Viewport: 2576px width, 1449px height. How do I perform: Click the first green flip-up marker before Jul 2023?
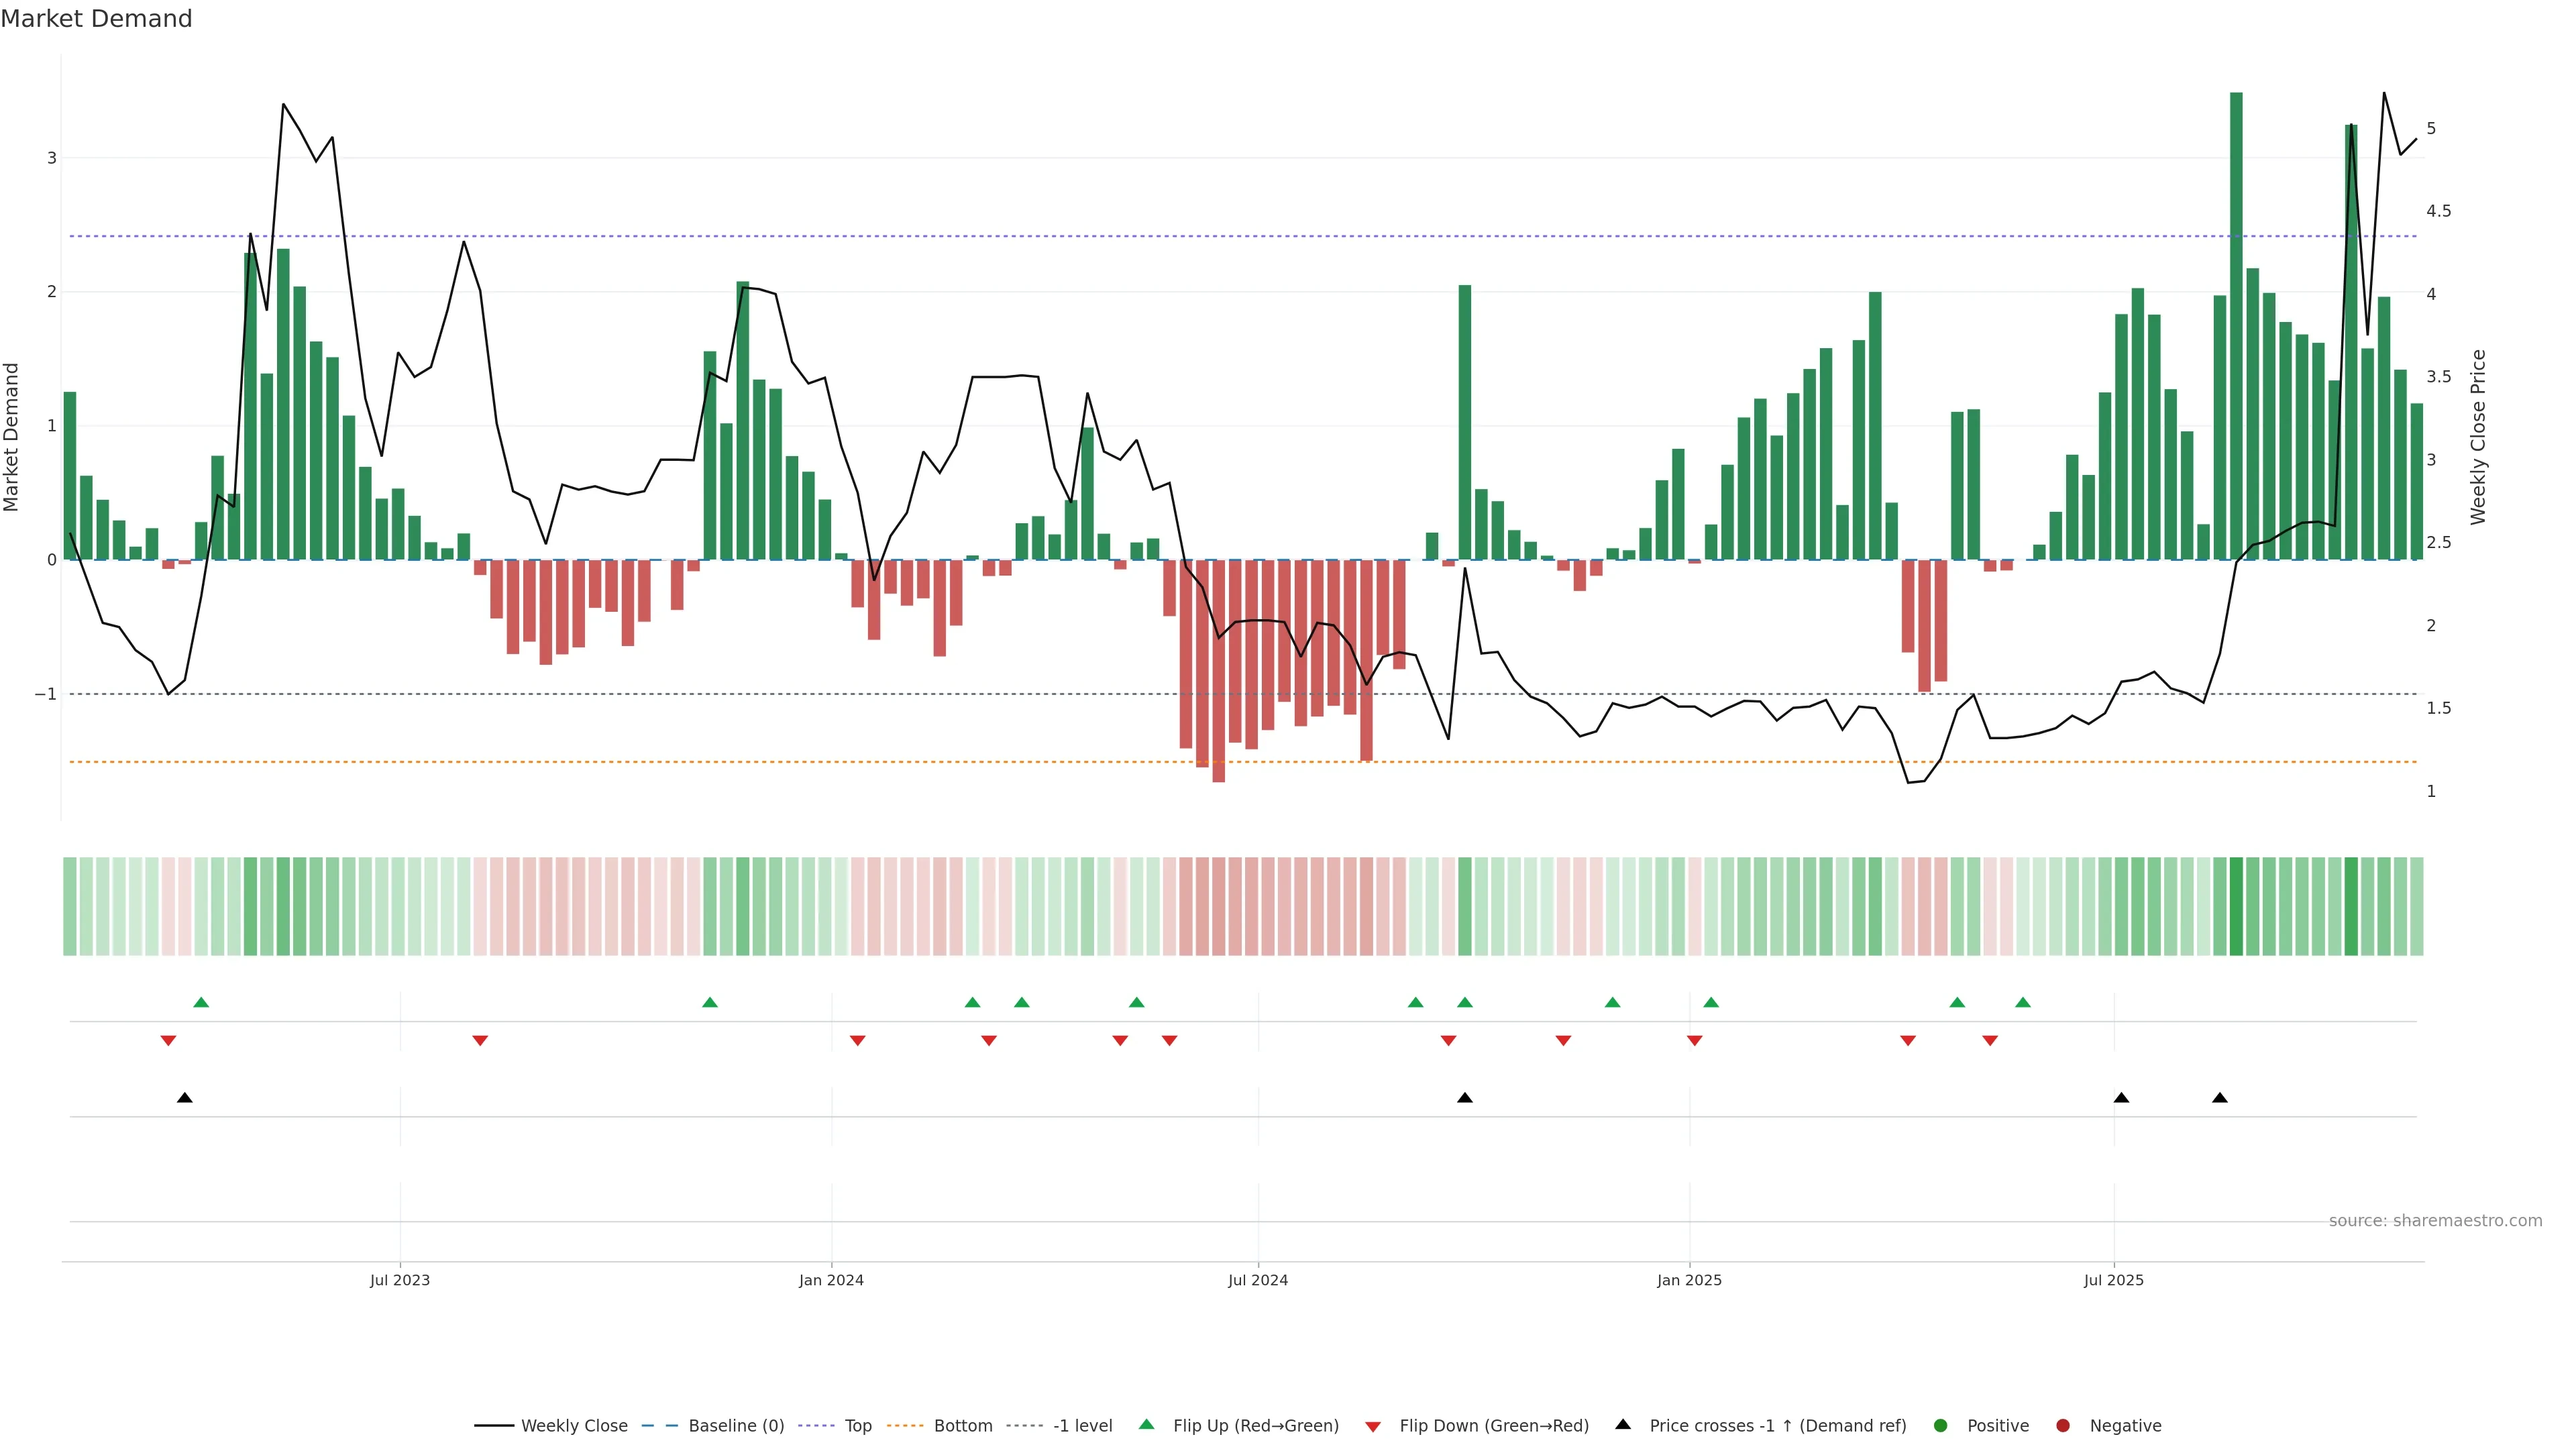(x=201, y=1002)
